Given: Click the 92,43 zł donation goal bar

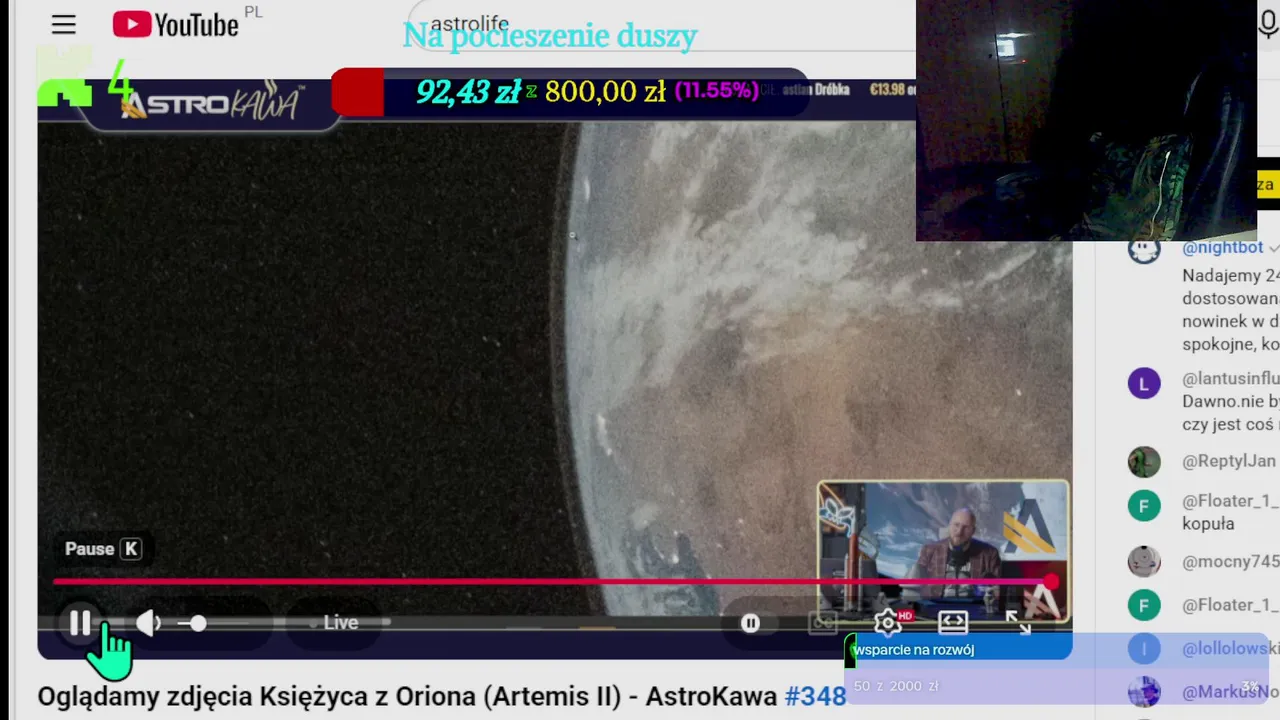Looking at the screenshot, I should (570, 92).
